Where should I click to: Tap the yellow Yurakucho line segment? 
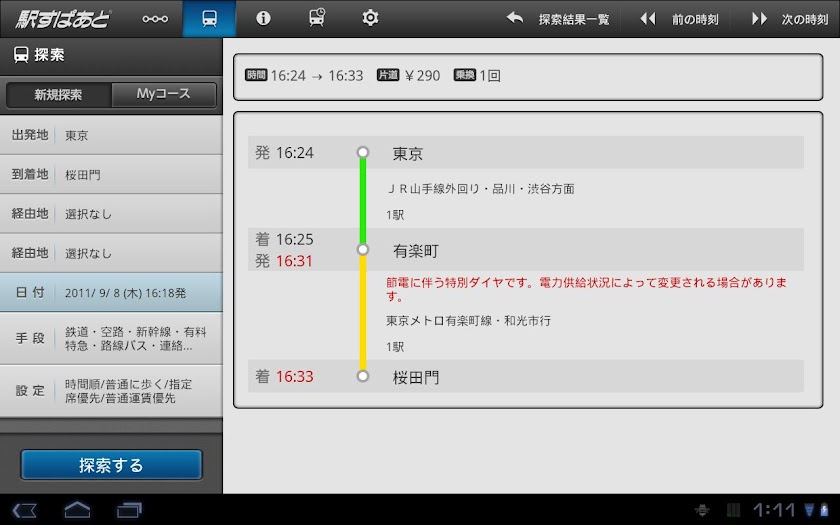coord(363,313)
